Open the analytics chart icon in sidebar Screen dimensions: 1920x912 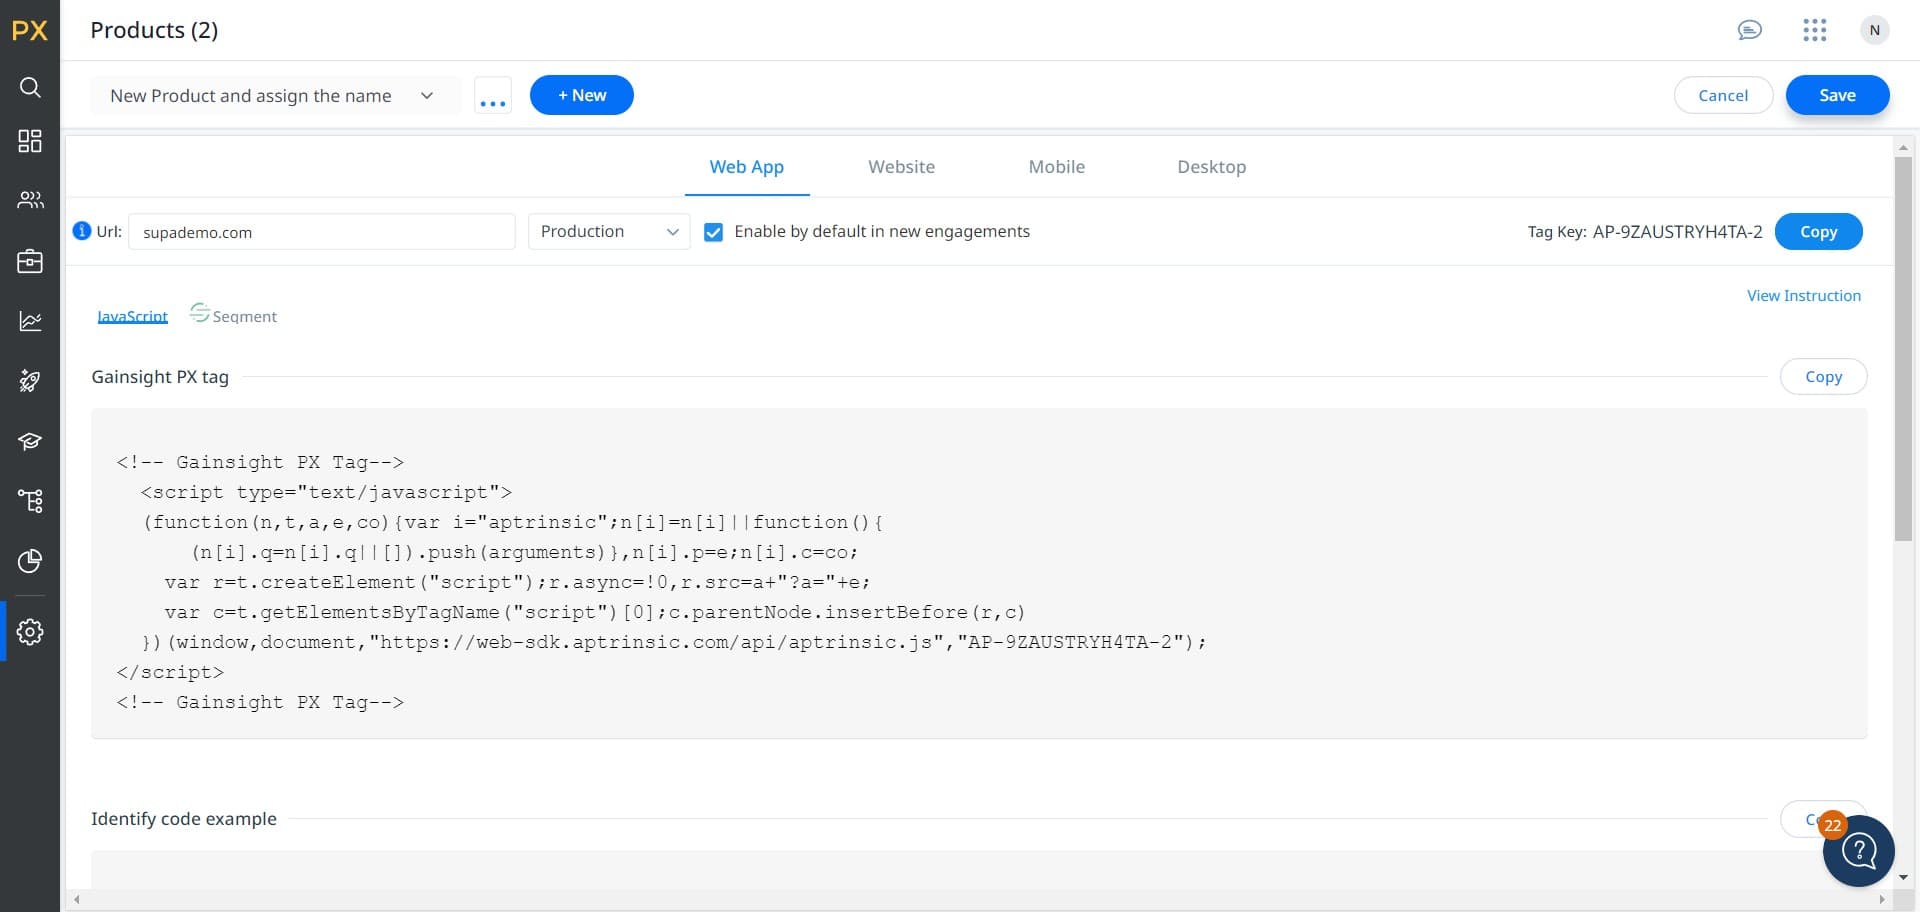30,321
